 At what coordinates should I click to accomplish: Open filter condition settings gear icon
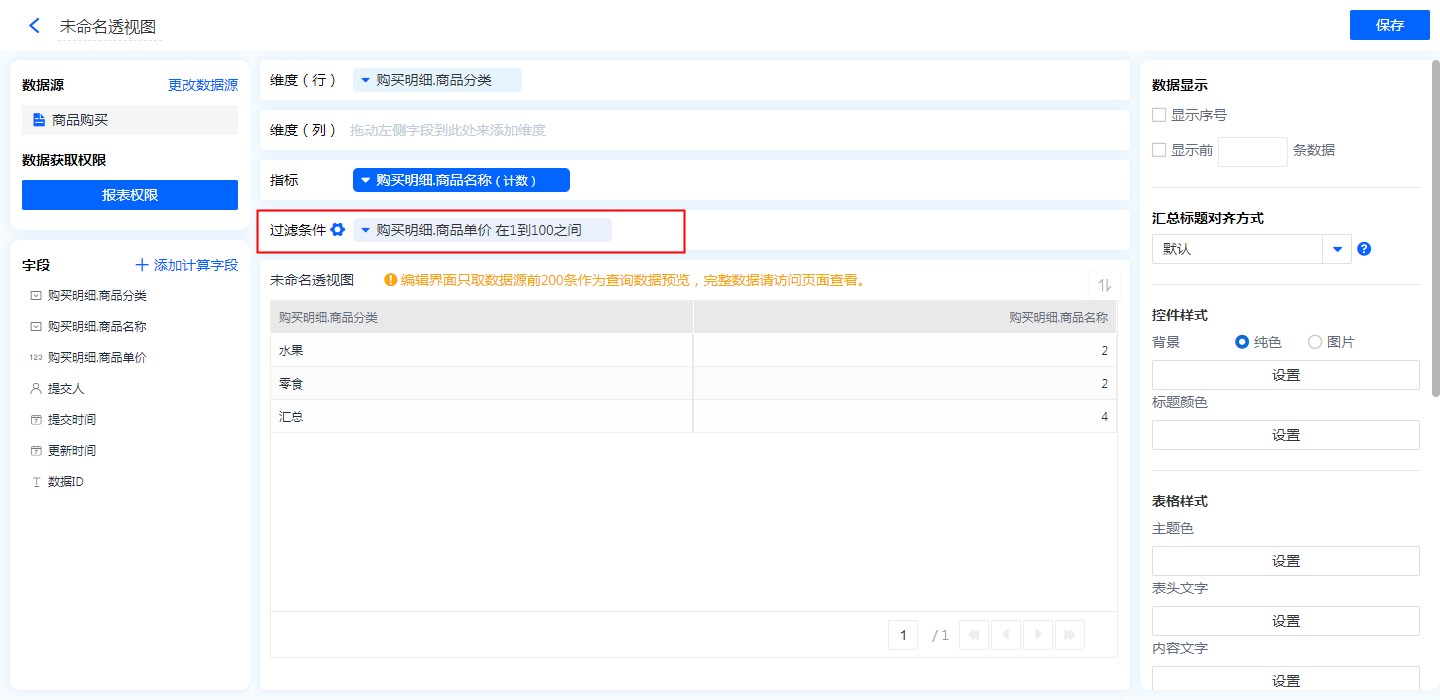coord(338,230)
